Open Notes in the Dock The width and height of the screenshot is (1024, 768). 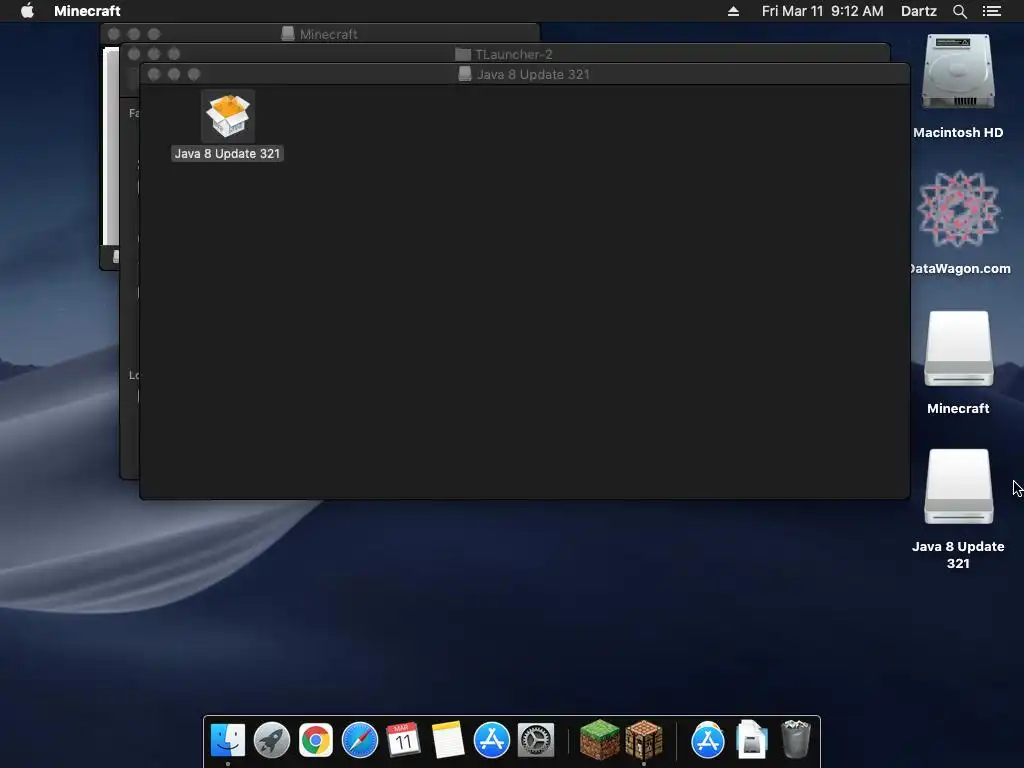447,740
